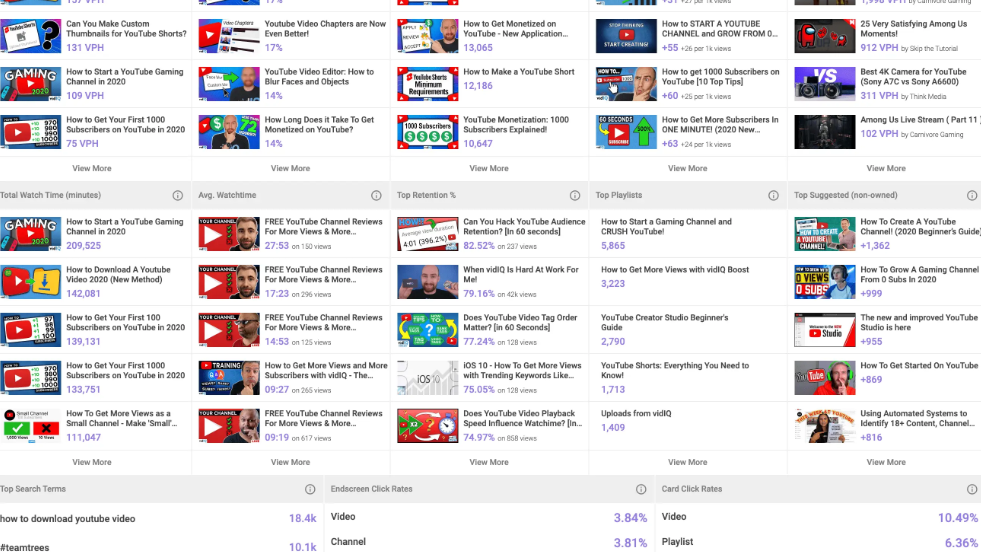
Task: Show info for Top Playlists panel
Action: (x=773, y=196)
